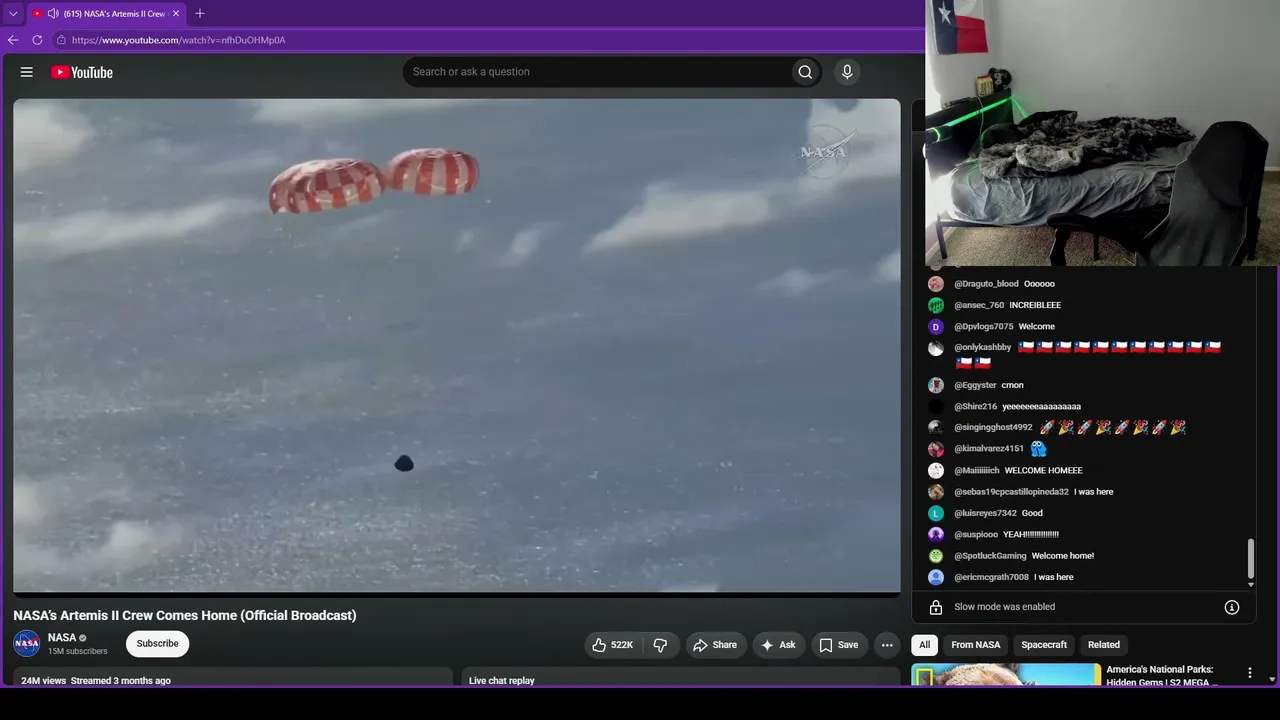View site information for youtube.com
Image resolution: width=1280 pixels, height=720 pixels.
click(61, 40)
